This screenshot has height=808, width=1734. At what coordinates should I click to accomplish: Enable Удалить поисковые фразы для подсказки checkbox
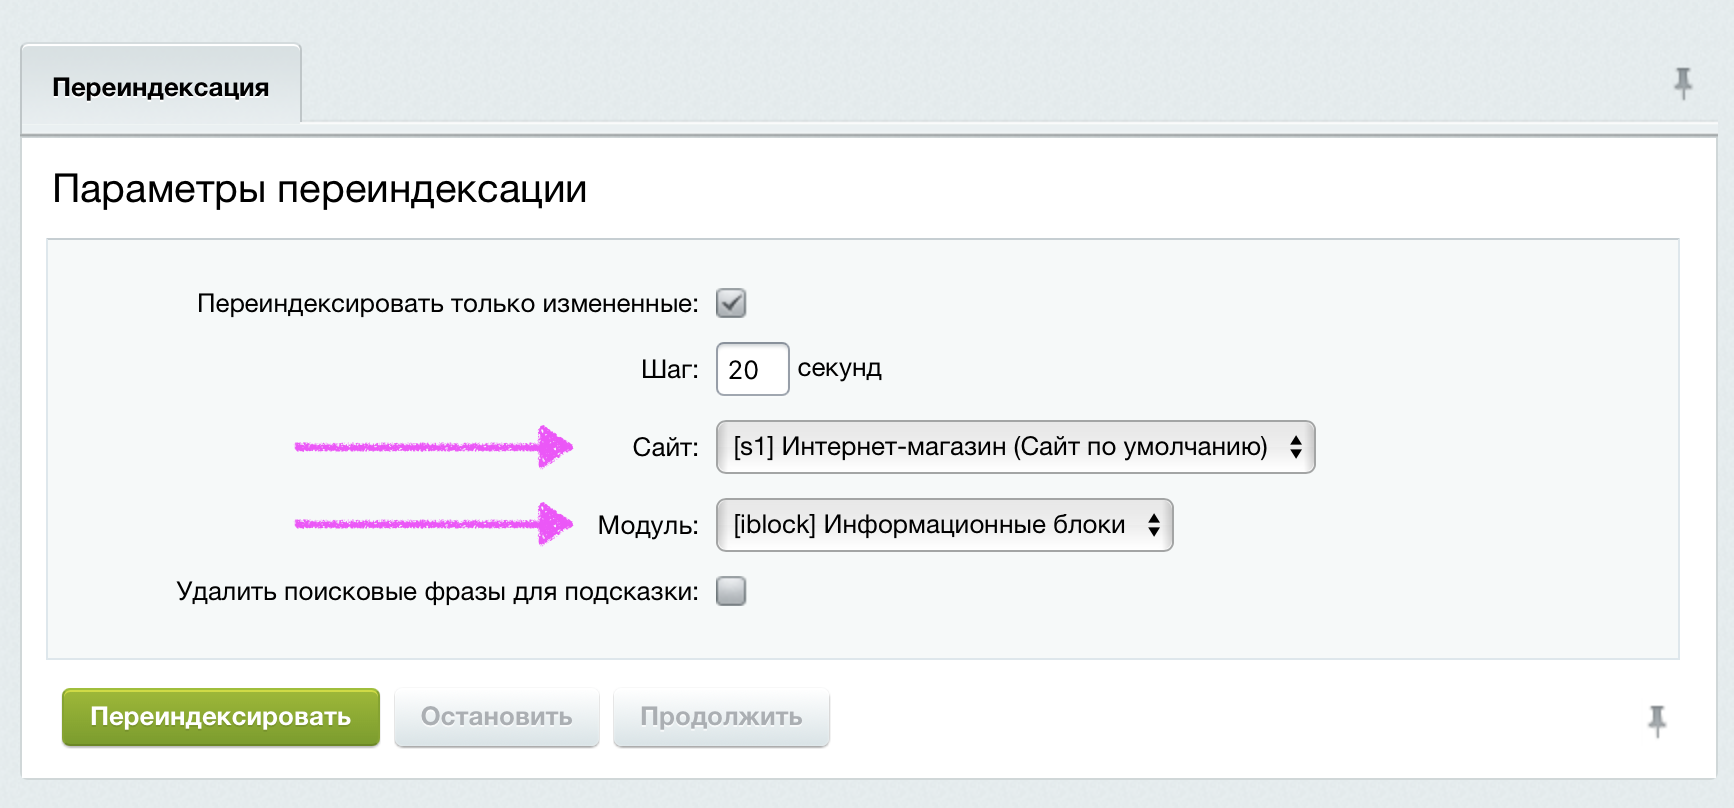click(731, 591)
